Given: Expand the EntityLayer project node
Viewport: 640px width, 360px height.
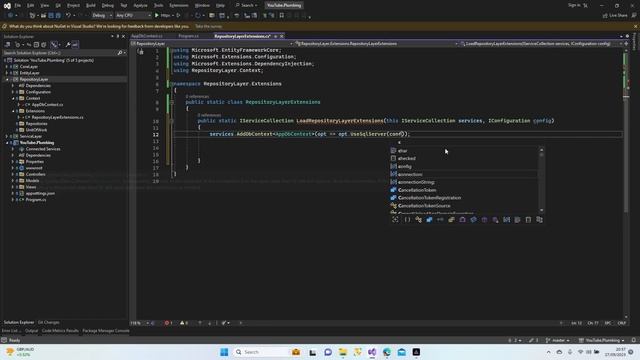Looking at the screenshot, I should (7, 73).
